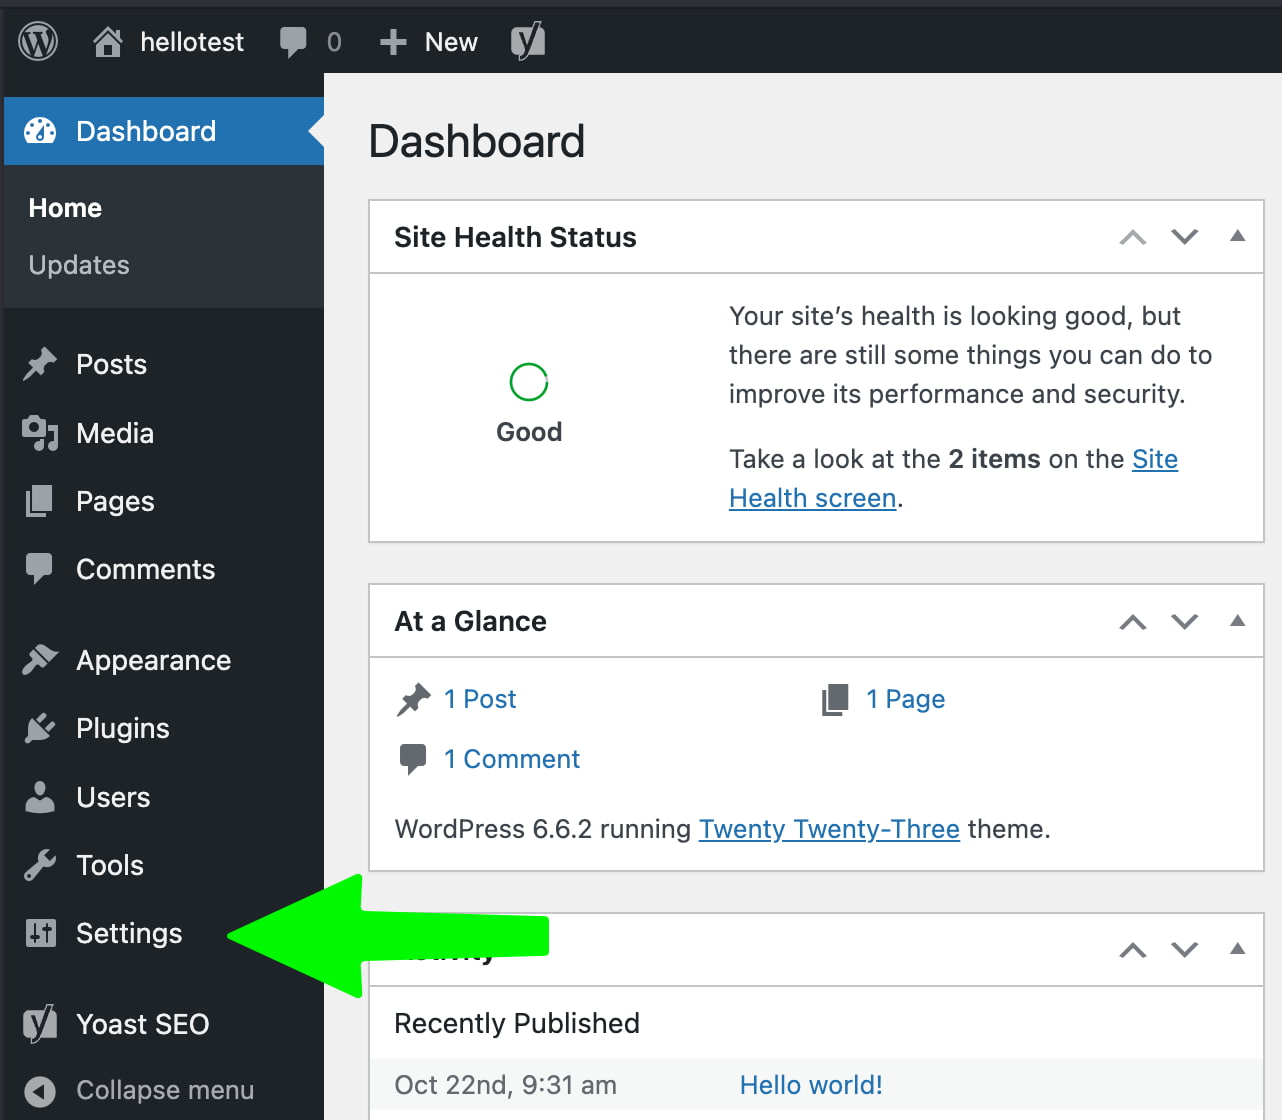Open Yoast SEO in the sidebar
The width and height of the screenshot is (1282, 1120).
coord(143,1024)
